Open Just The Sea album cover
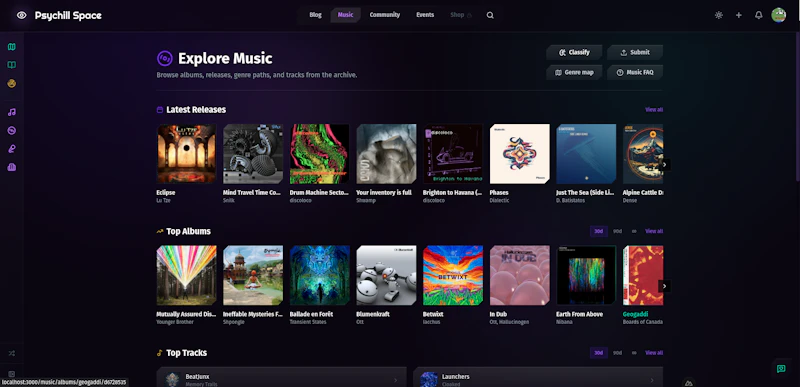This screenshot has width=800, height=387. 586,153
